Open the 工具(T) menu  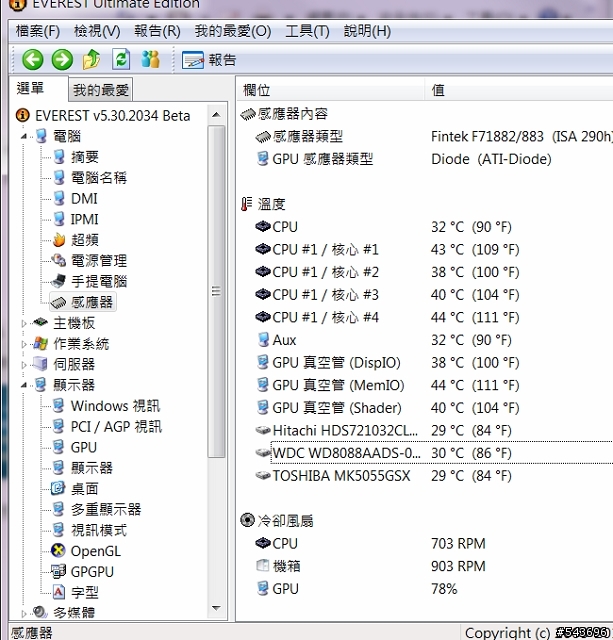(307, 31)
